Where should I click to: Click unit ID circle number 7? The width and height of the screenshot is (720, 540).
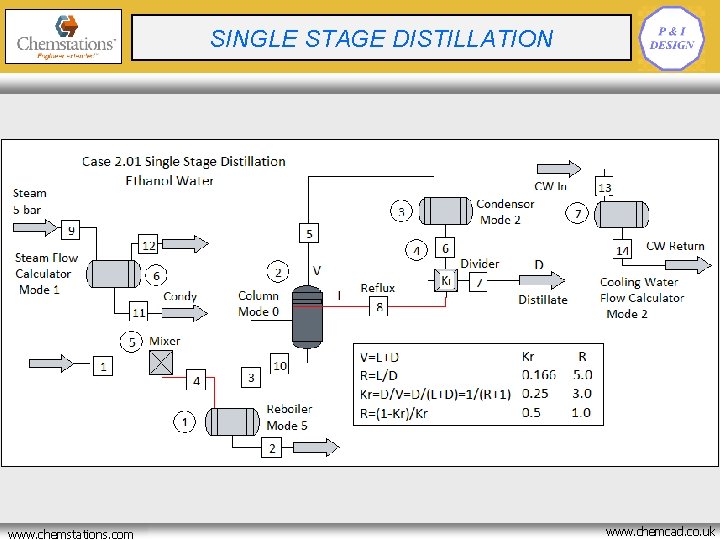pyautogui.click(x=577, y=214)
